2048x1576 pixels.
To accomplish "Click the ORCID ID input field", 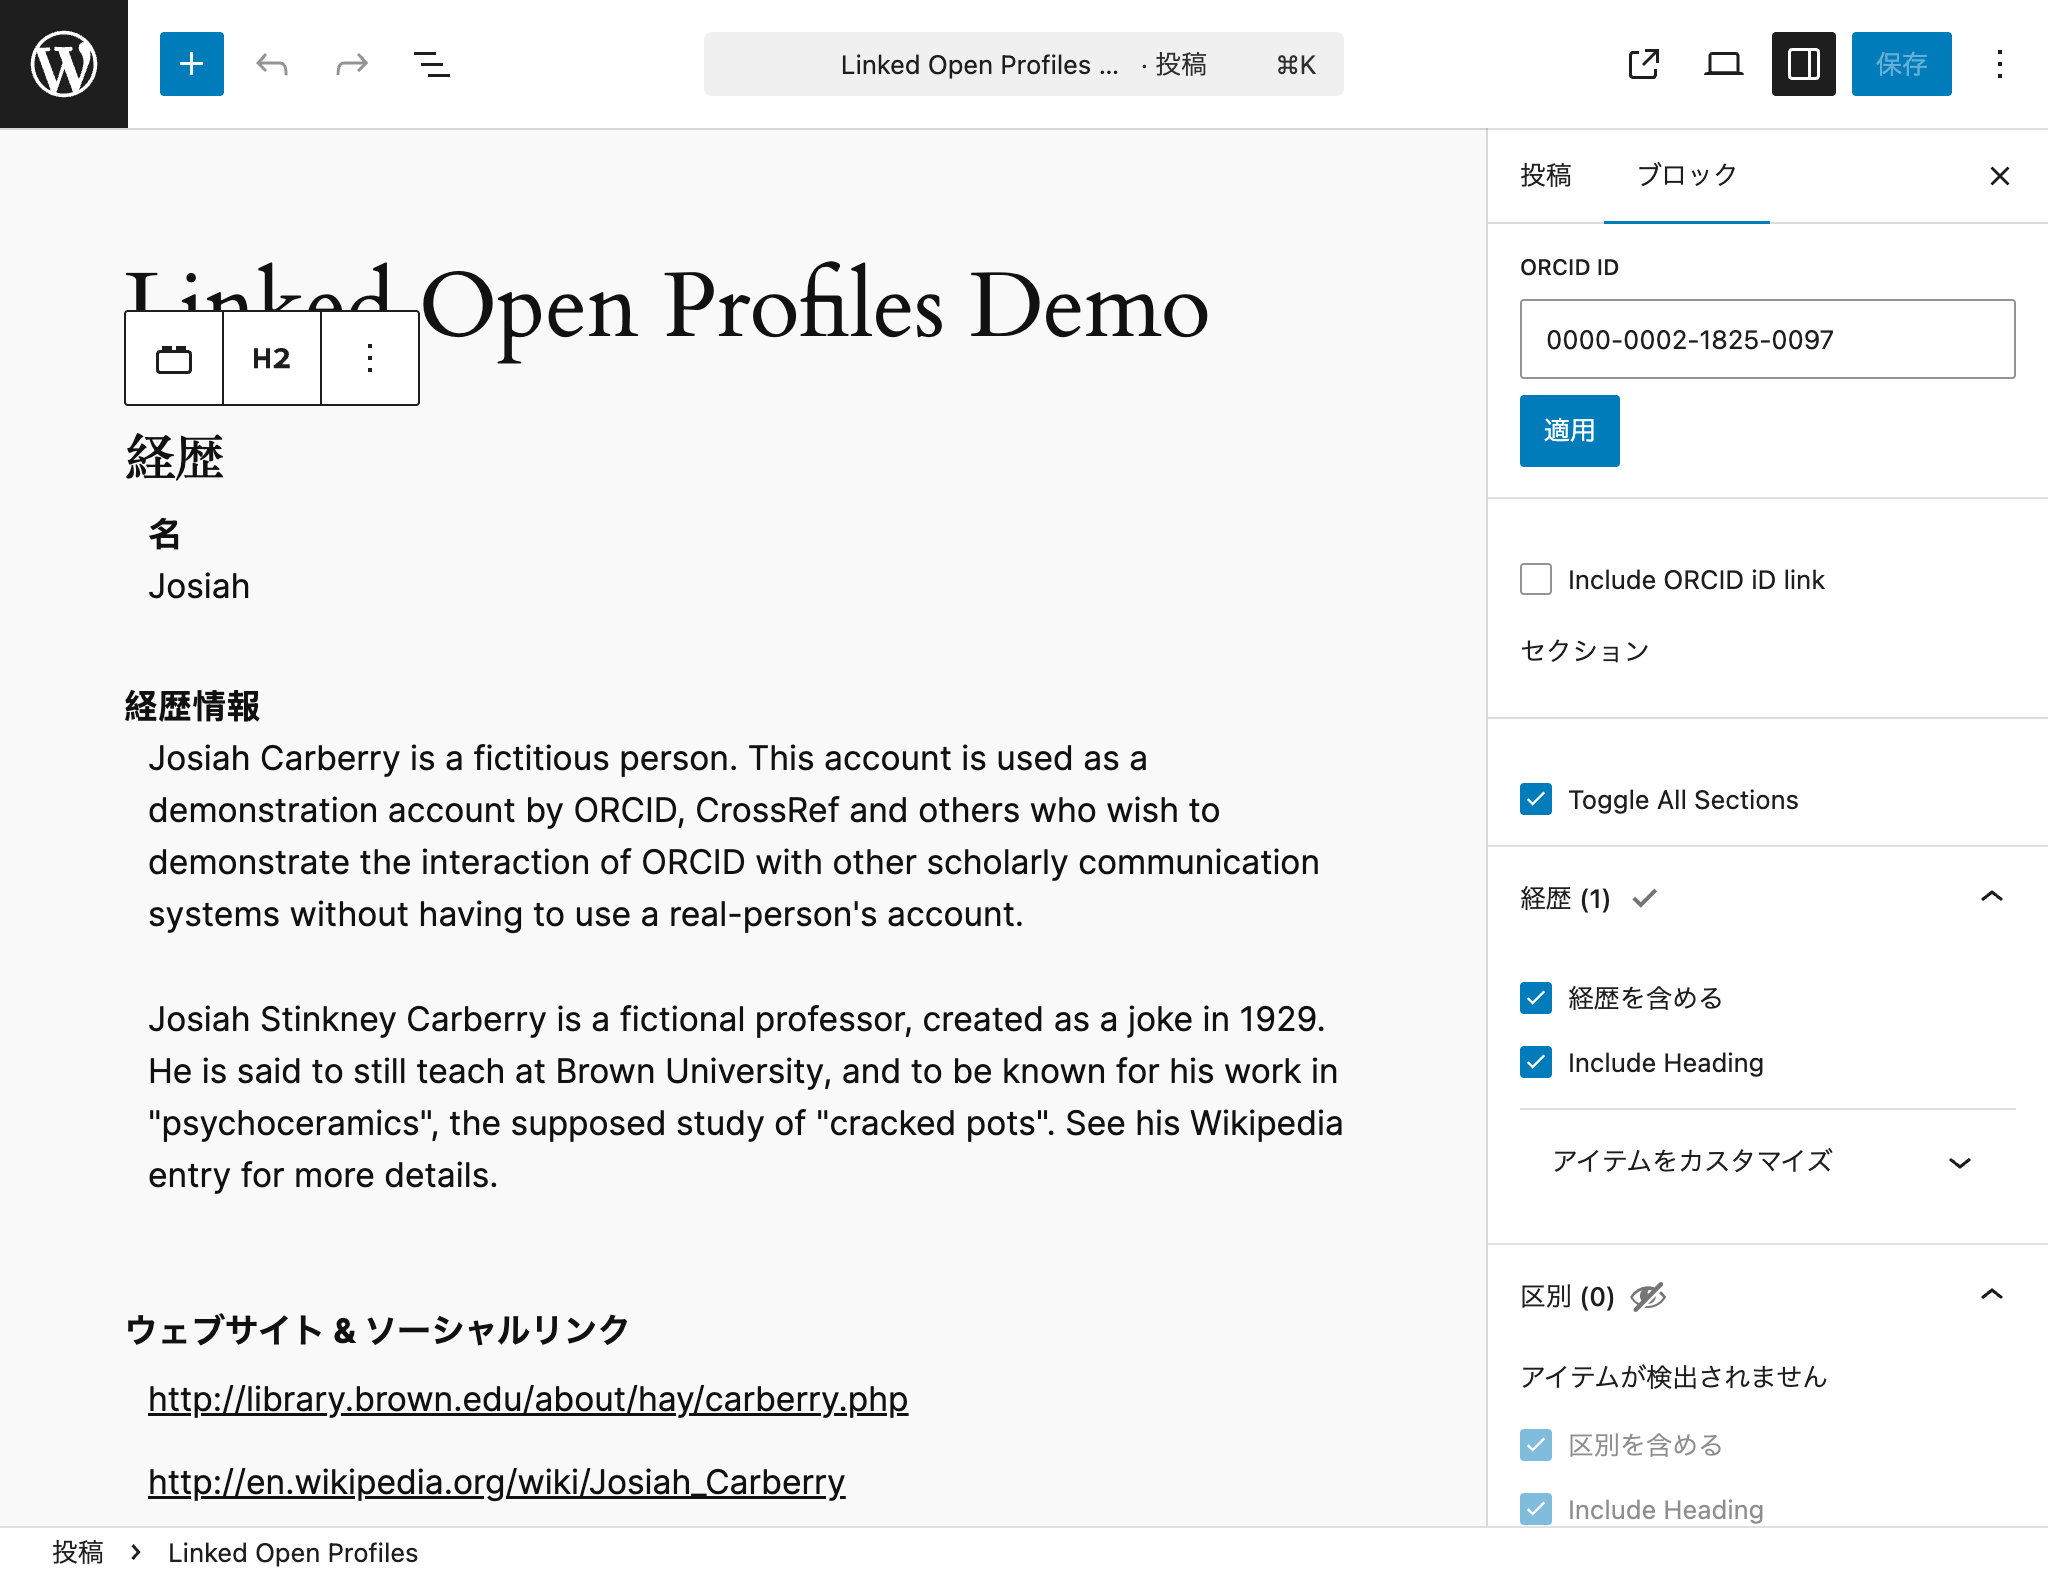I will [x=1768, y=339].
